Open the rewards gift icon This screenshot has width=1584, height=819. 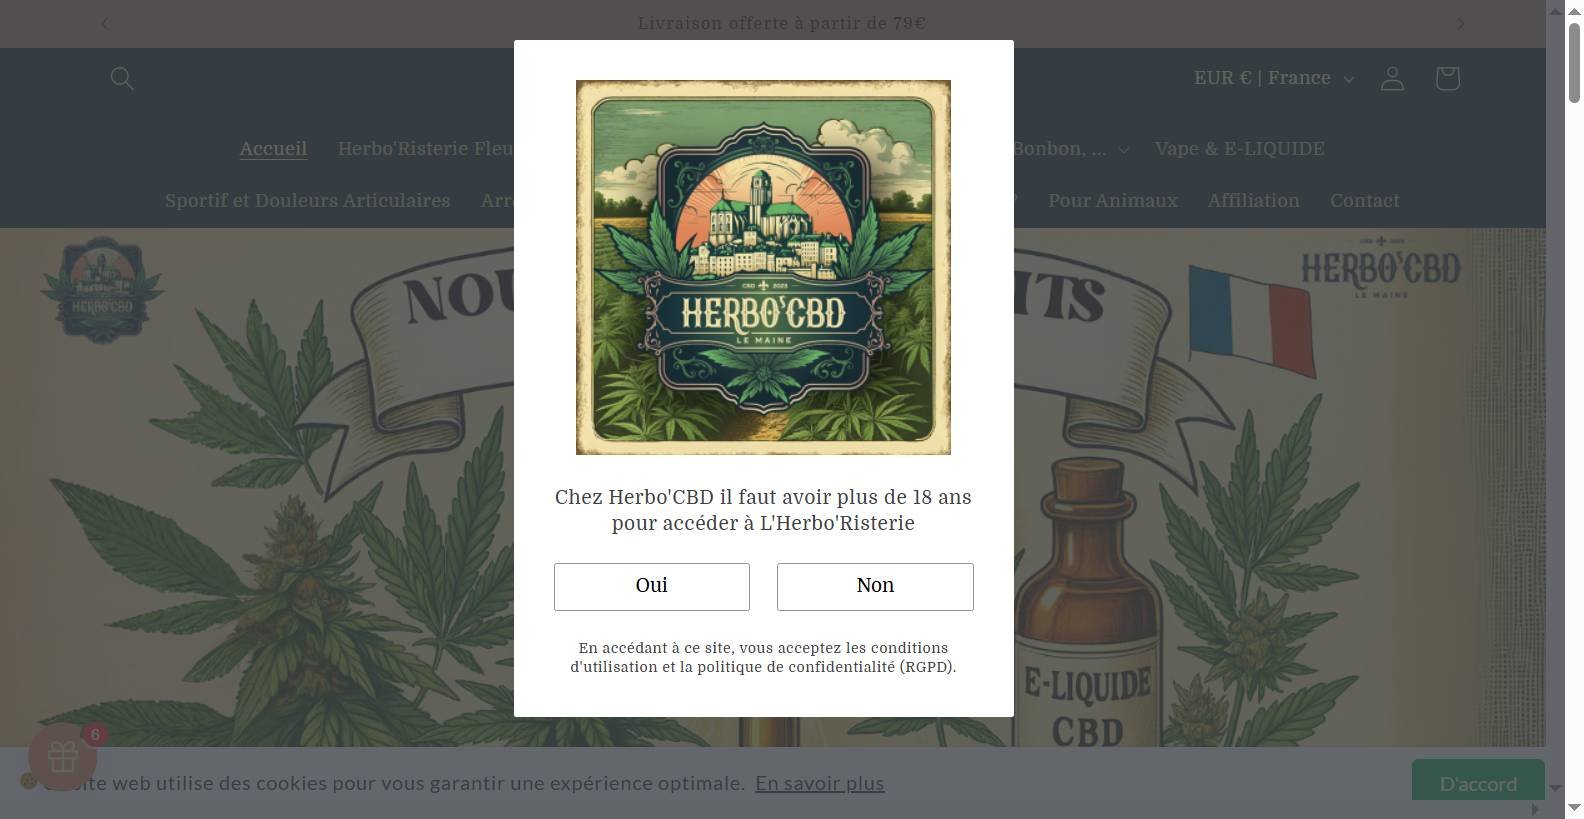63,757
